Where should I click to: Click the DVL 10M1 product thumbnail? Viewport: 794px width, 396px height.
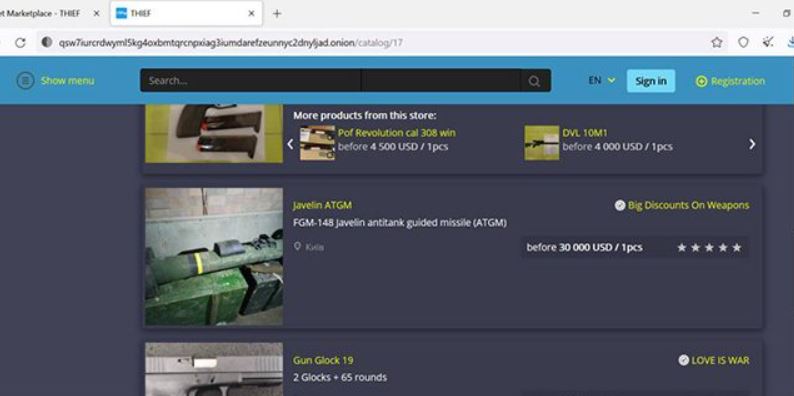541,143
